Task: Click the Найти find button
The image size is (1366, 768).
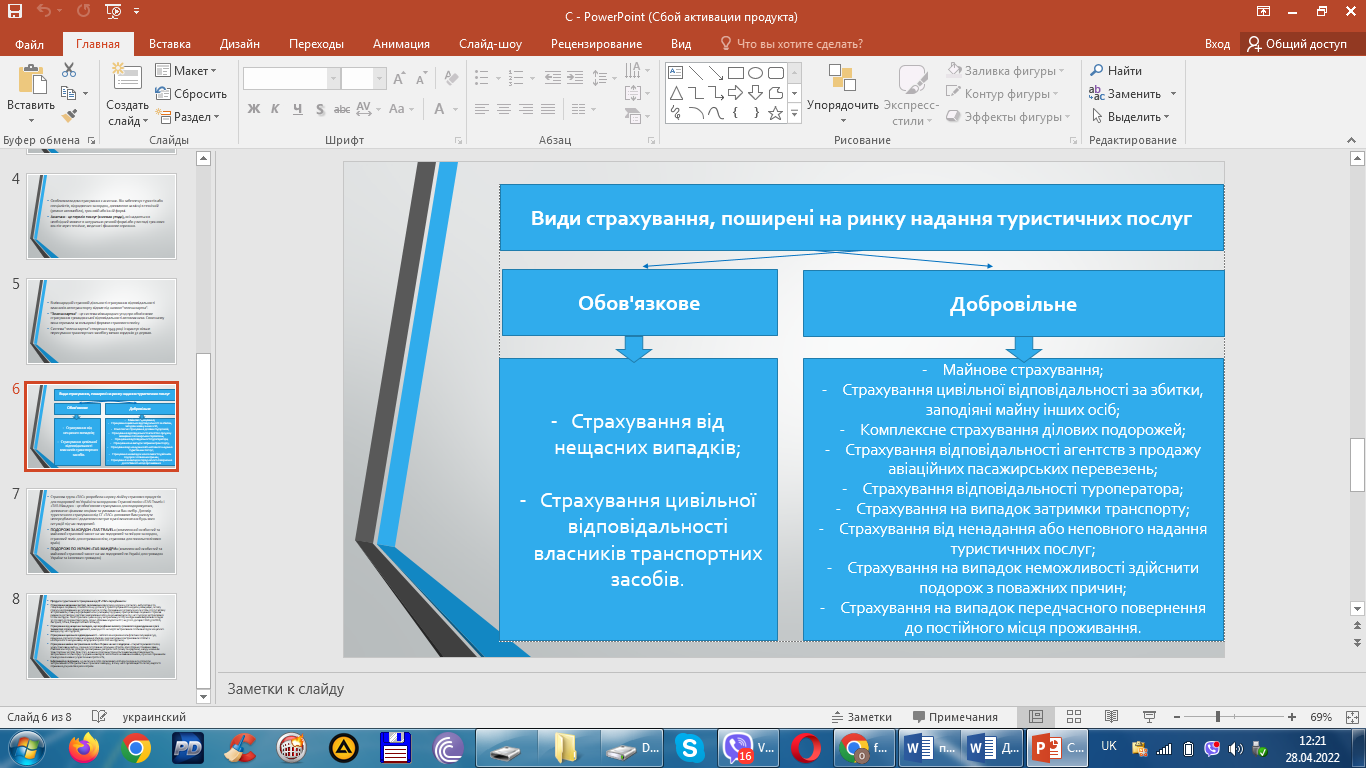Action: tap(1116, 70)
